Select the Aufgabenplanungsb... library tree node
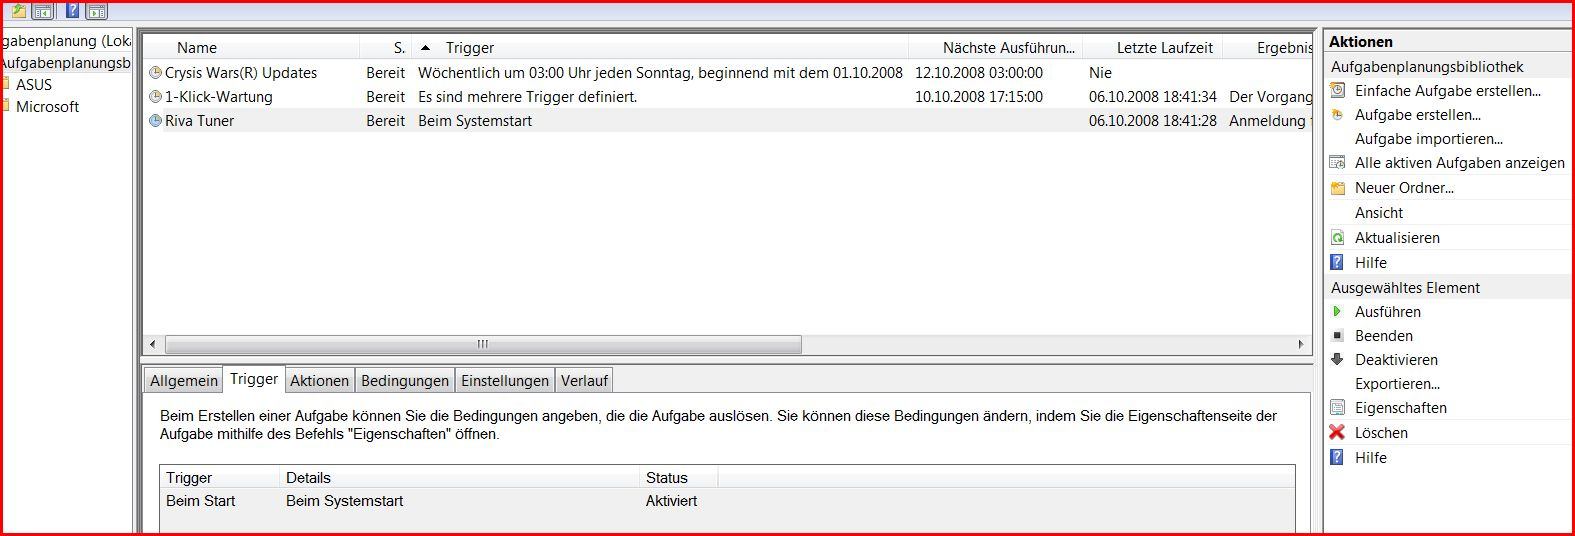The height and width of the screenshot is (536, 1575). pos(65,62)
